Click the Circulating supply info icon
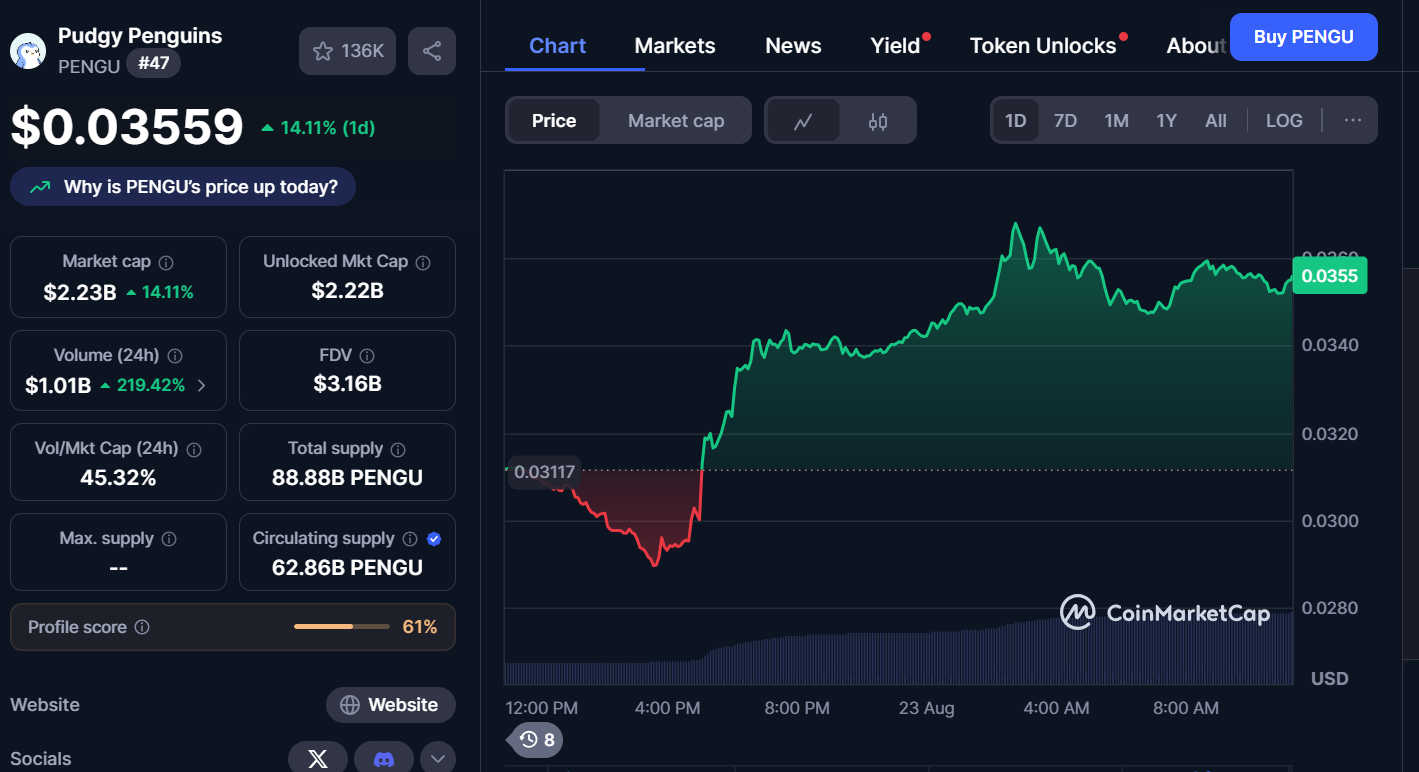 (x=410, y=539)
